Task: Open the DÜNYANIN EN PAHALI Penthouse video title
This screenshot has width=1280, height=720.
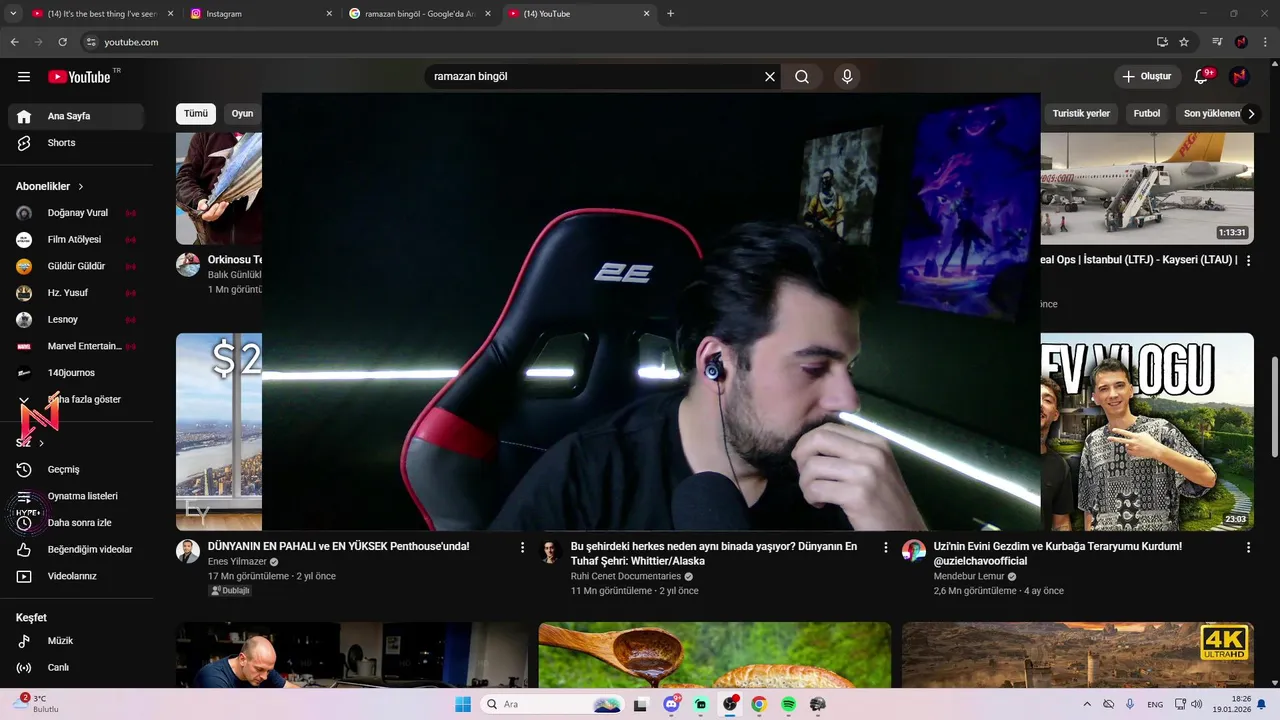Action: pos(339,547)
